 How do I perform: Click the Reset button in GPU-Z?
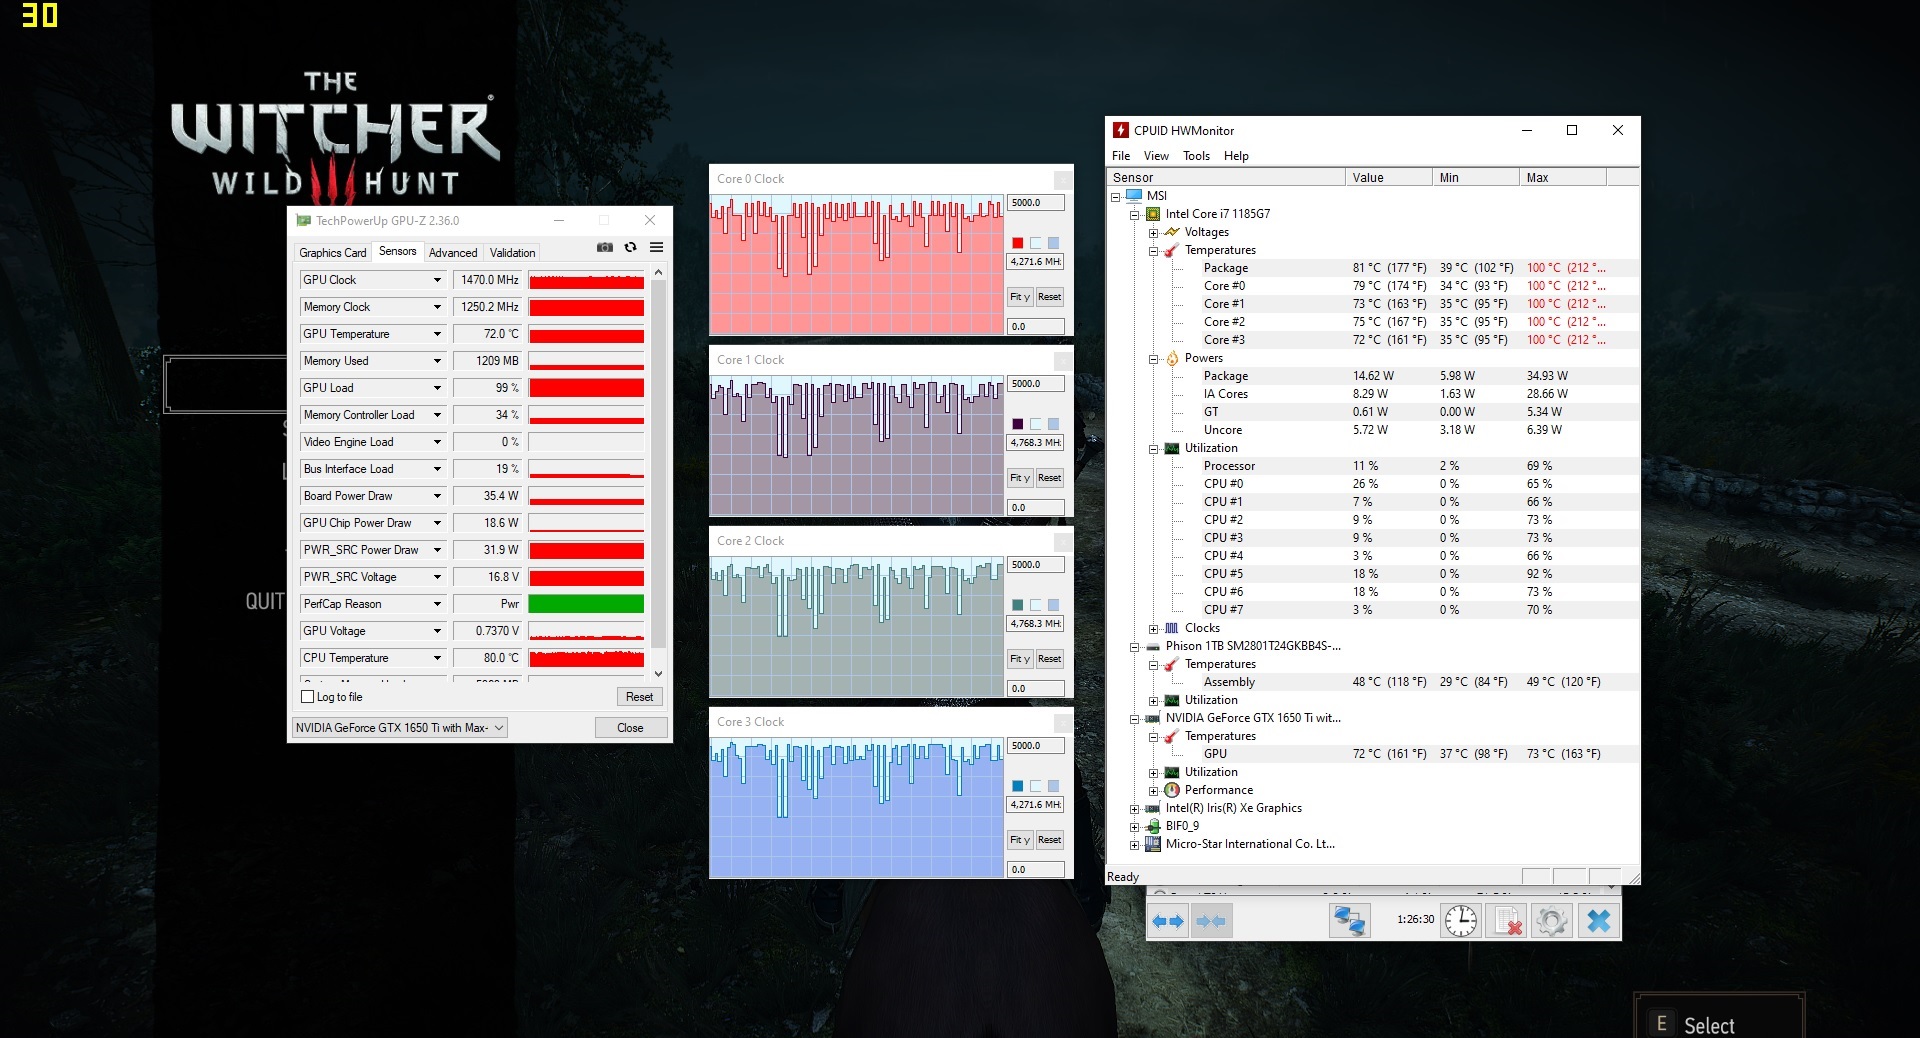point(639,697)
